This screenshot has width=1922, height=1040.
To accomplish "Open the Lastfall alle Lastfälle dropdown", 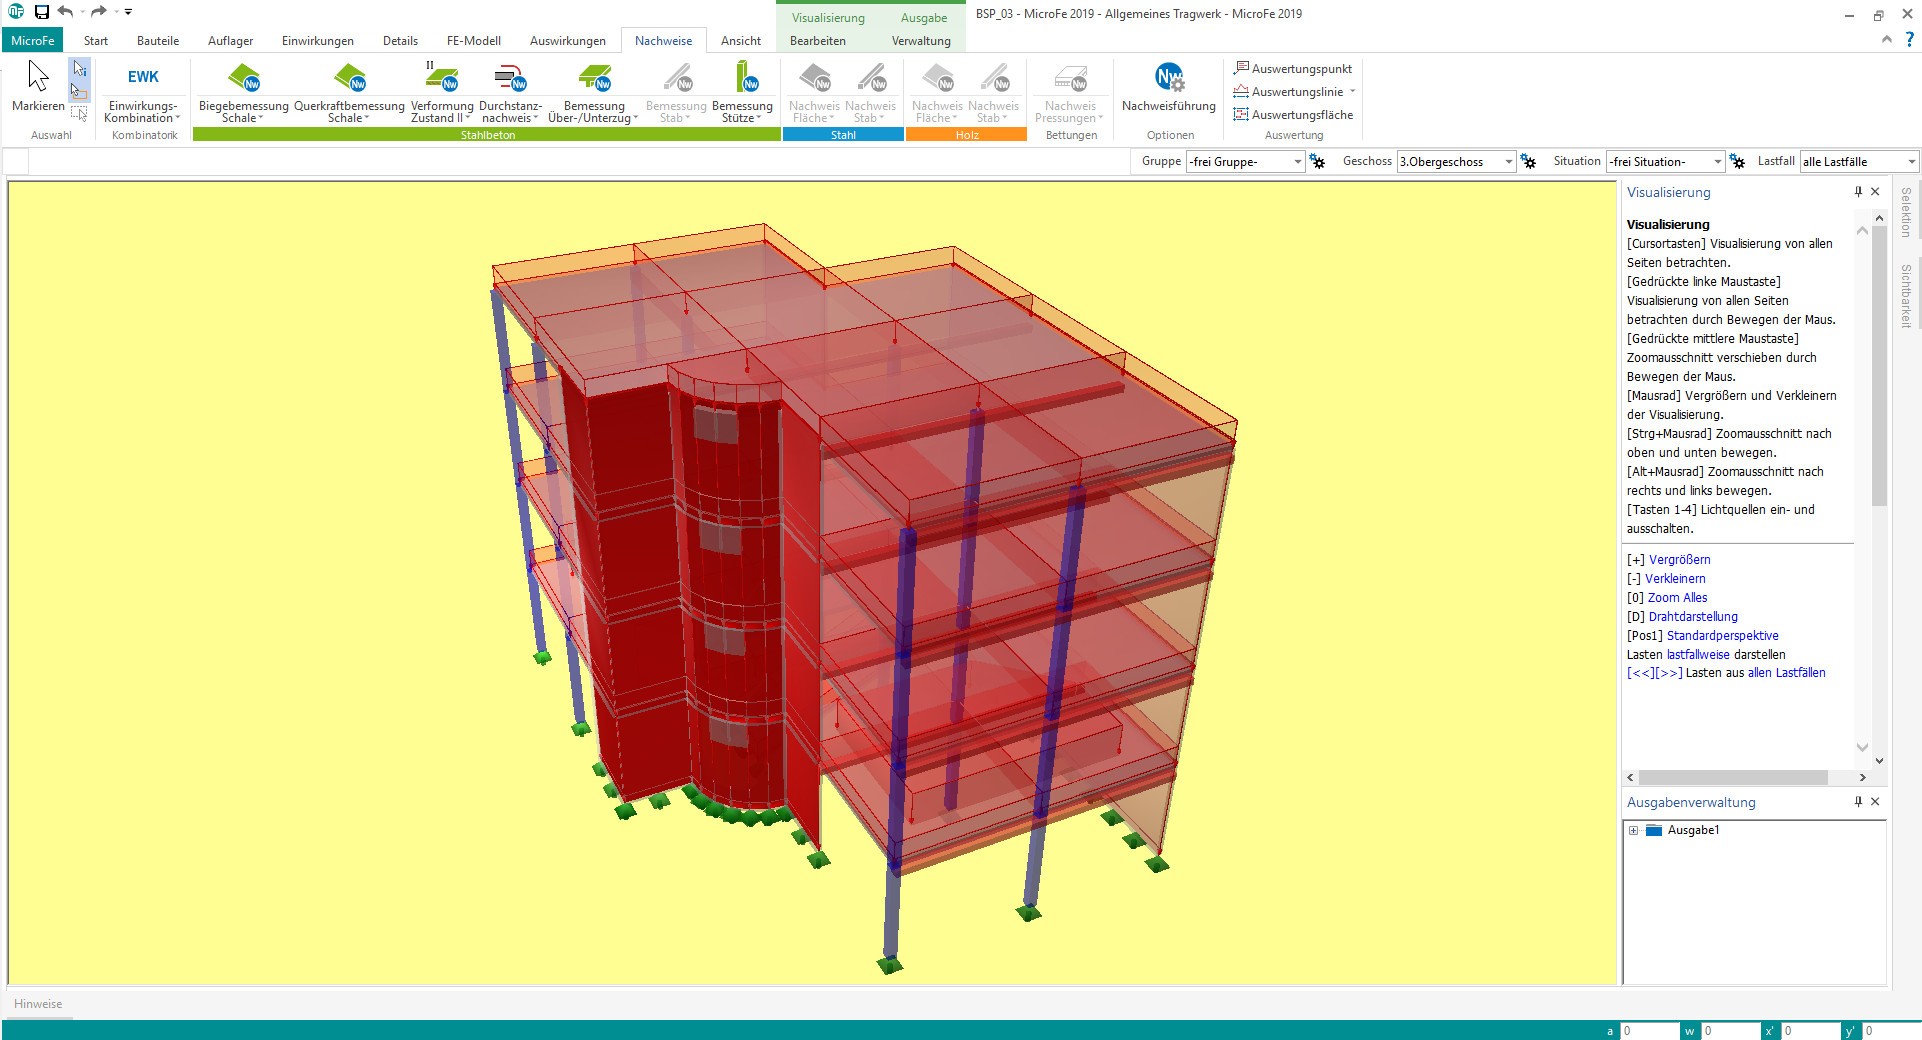I will [x=1859, y=162].
